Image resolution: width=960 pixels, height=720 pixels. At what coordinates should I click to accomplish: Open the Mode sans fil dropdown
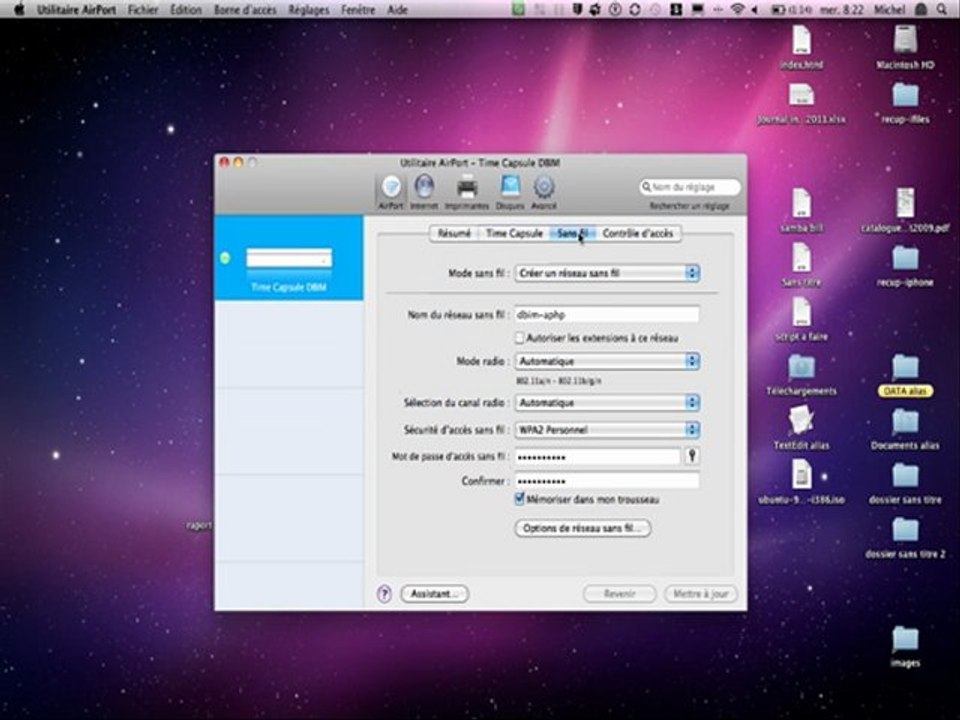click(607, 273)
